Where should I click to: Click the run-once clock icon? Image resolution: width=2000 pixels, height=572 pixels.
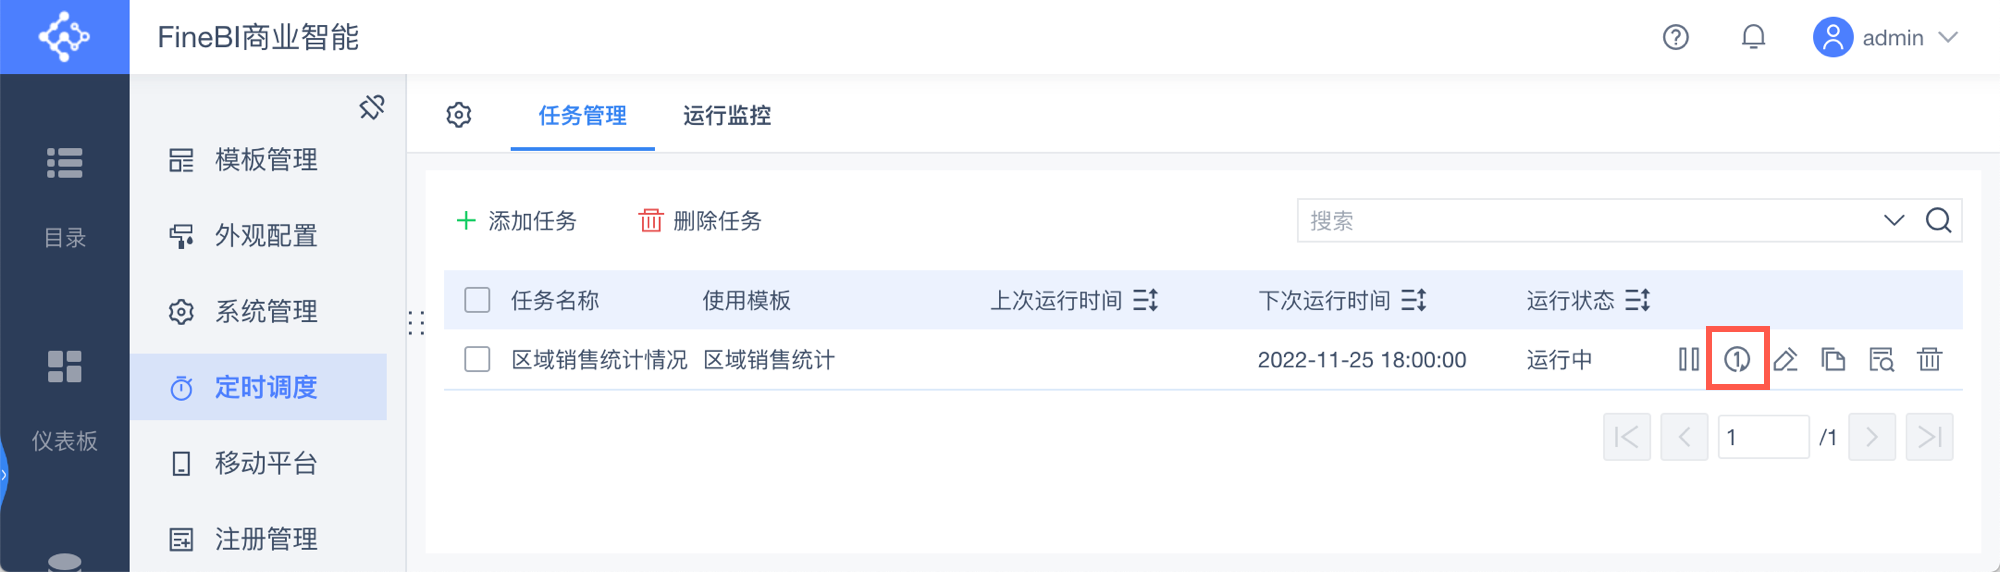coord(1737,359)
